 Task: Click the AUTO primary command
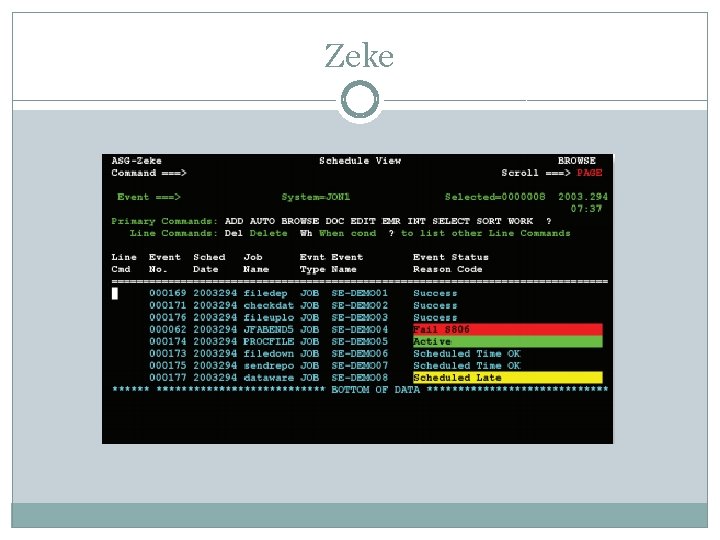262,221
